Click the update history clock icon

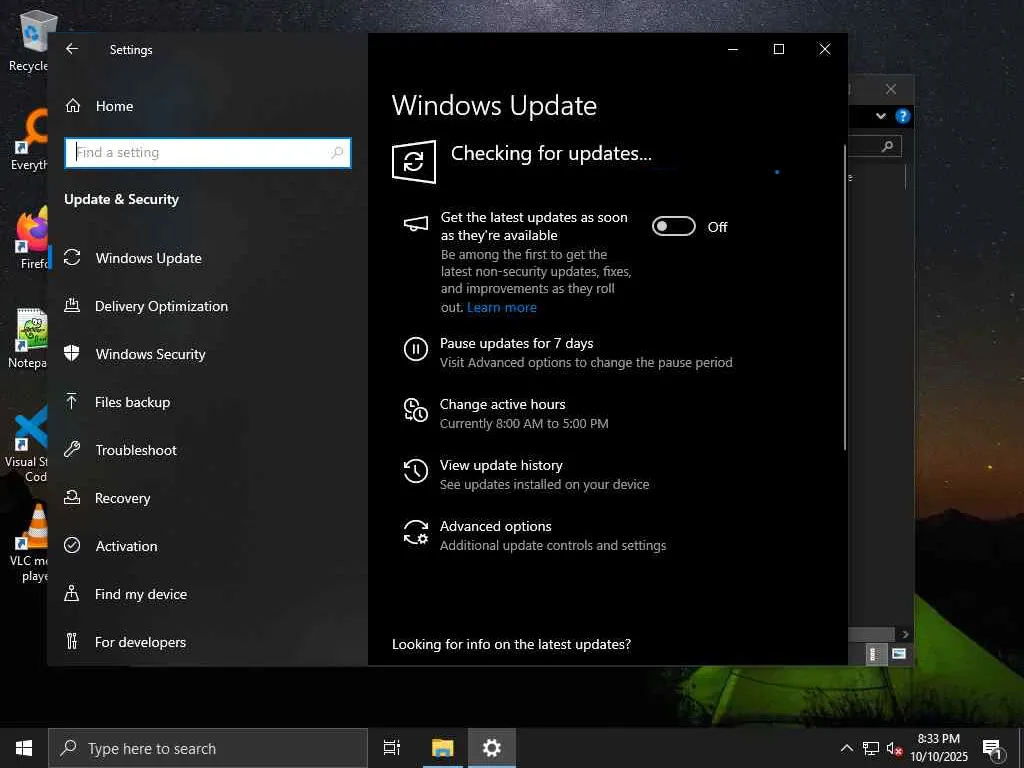pos(415,471)
